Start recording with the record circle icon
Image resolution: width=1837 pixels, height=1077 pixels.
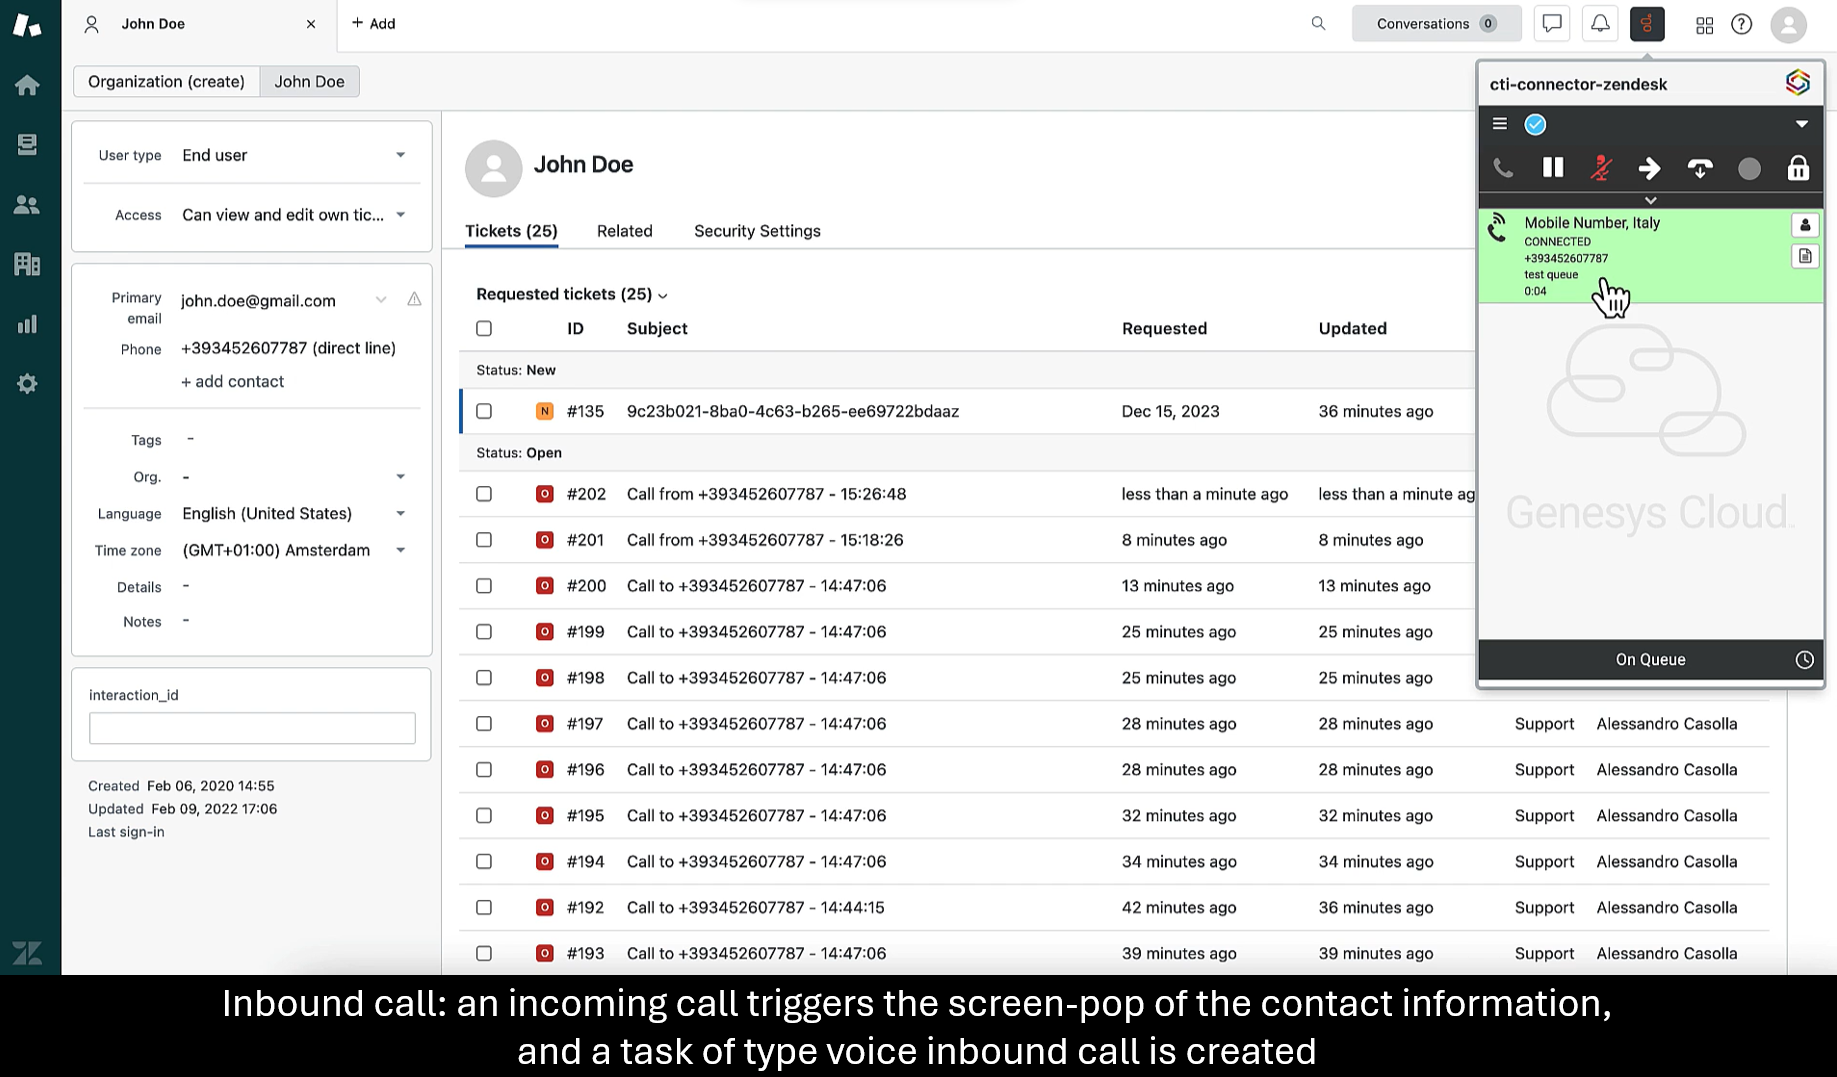pos(1749,169)
